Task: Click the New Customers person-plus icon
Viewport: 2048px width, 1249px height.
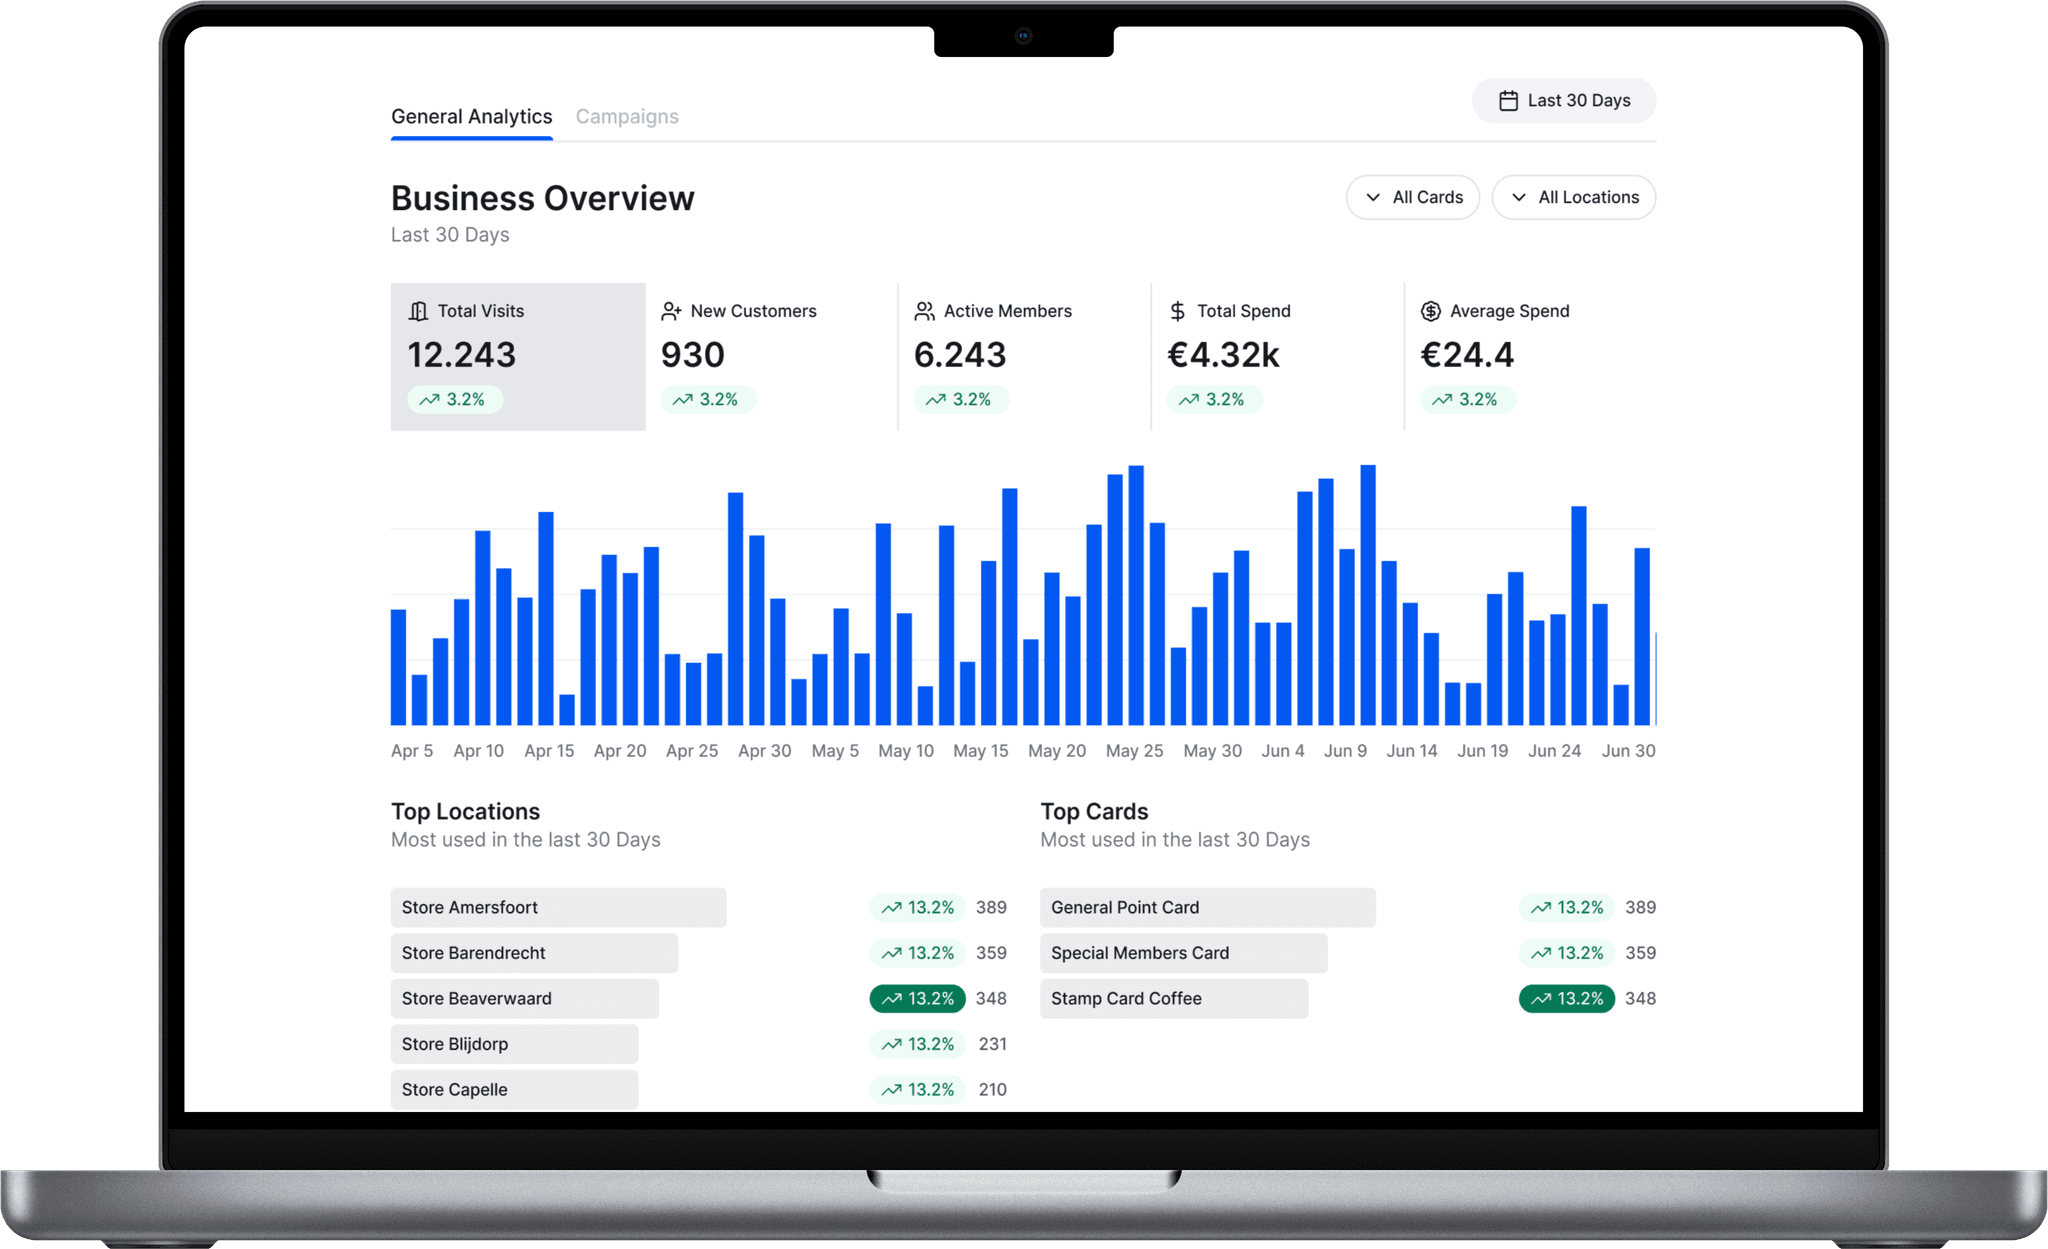Action: pyautogui.click(x=671, y=312)
